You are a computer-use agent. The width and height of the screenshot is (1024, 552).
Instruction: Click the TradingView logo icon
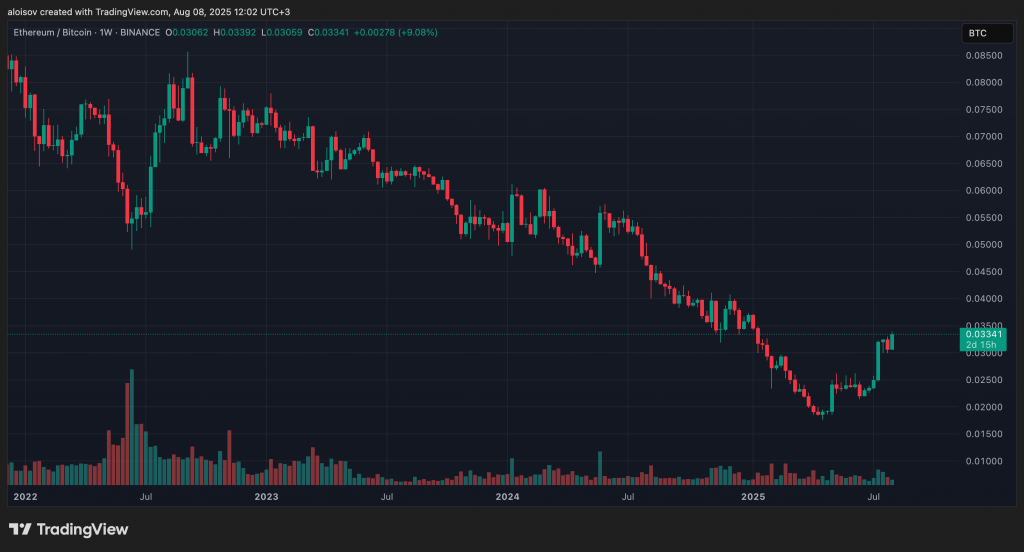click(20, 529)
